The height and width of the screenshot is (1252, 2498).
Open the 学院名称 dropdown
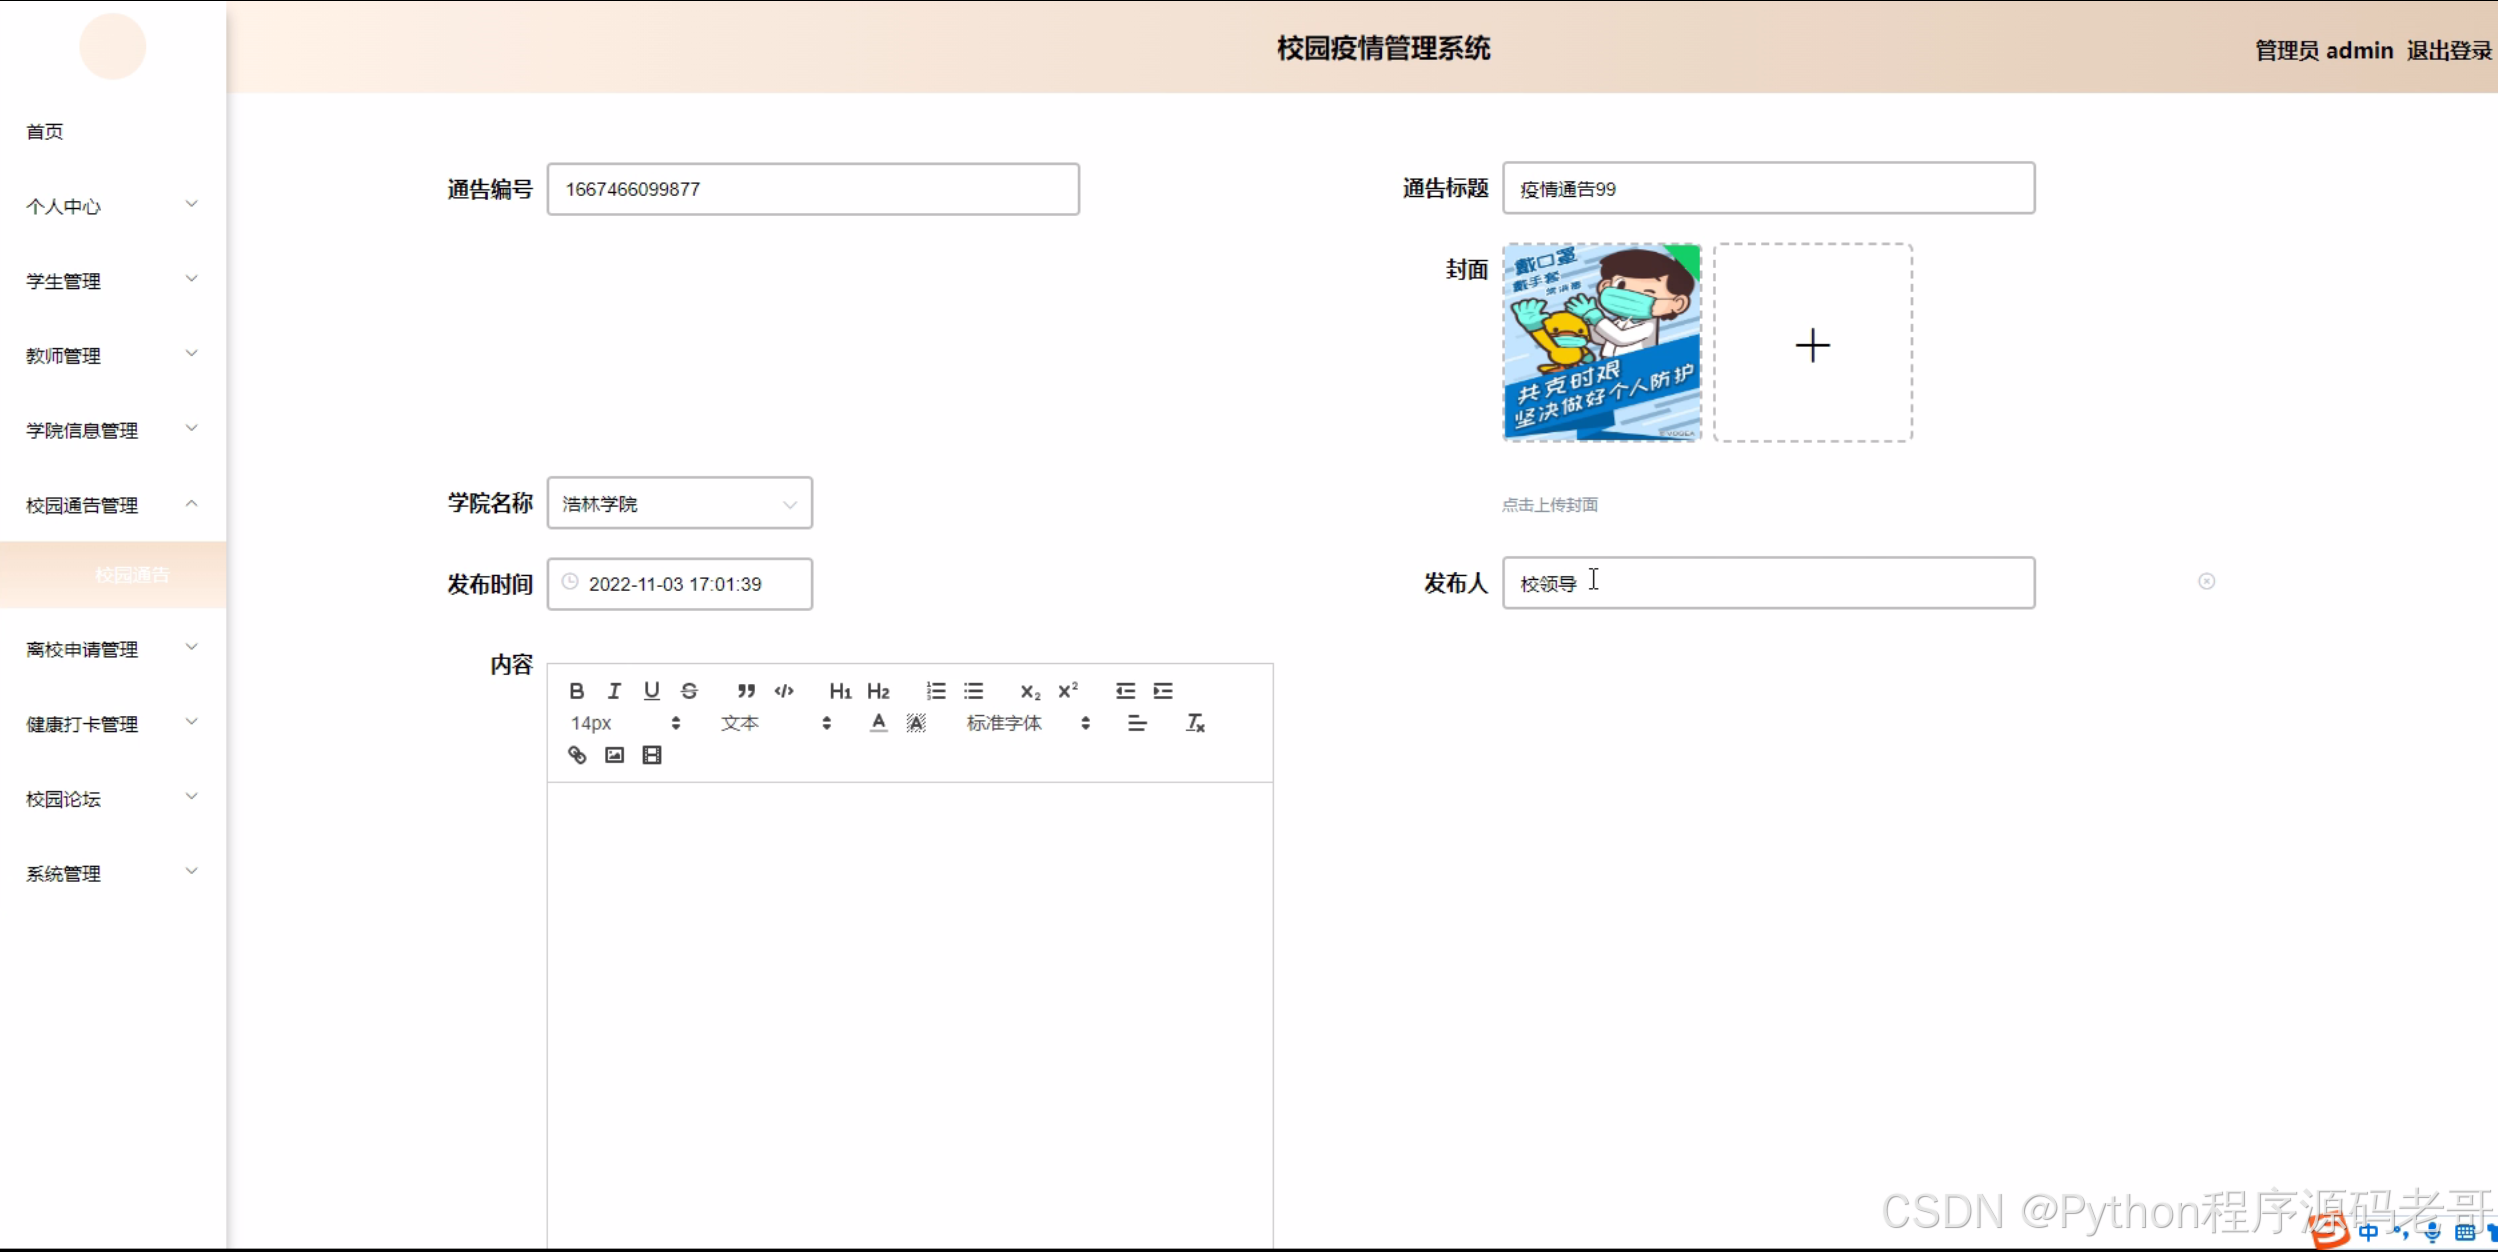pyautogui.click(x=679, y=504)
